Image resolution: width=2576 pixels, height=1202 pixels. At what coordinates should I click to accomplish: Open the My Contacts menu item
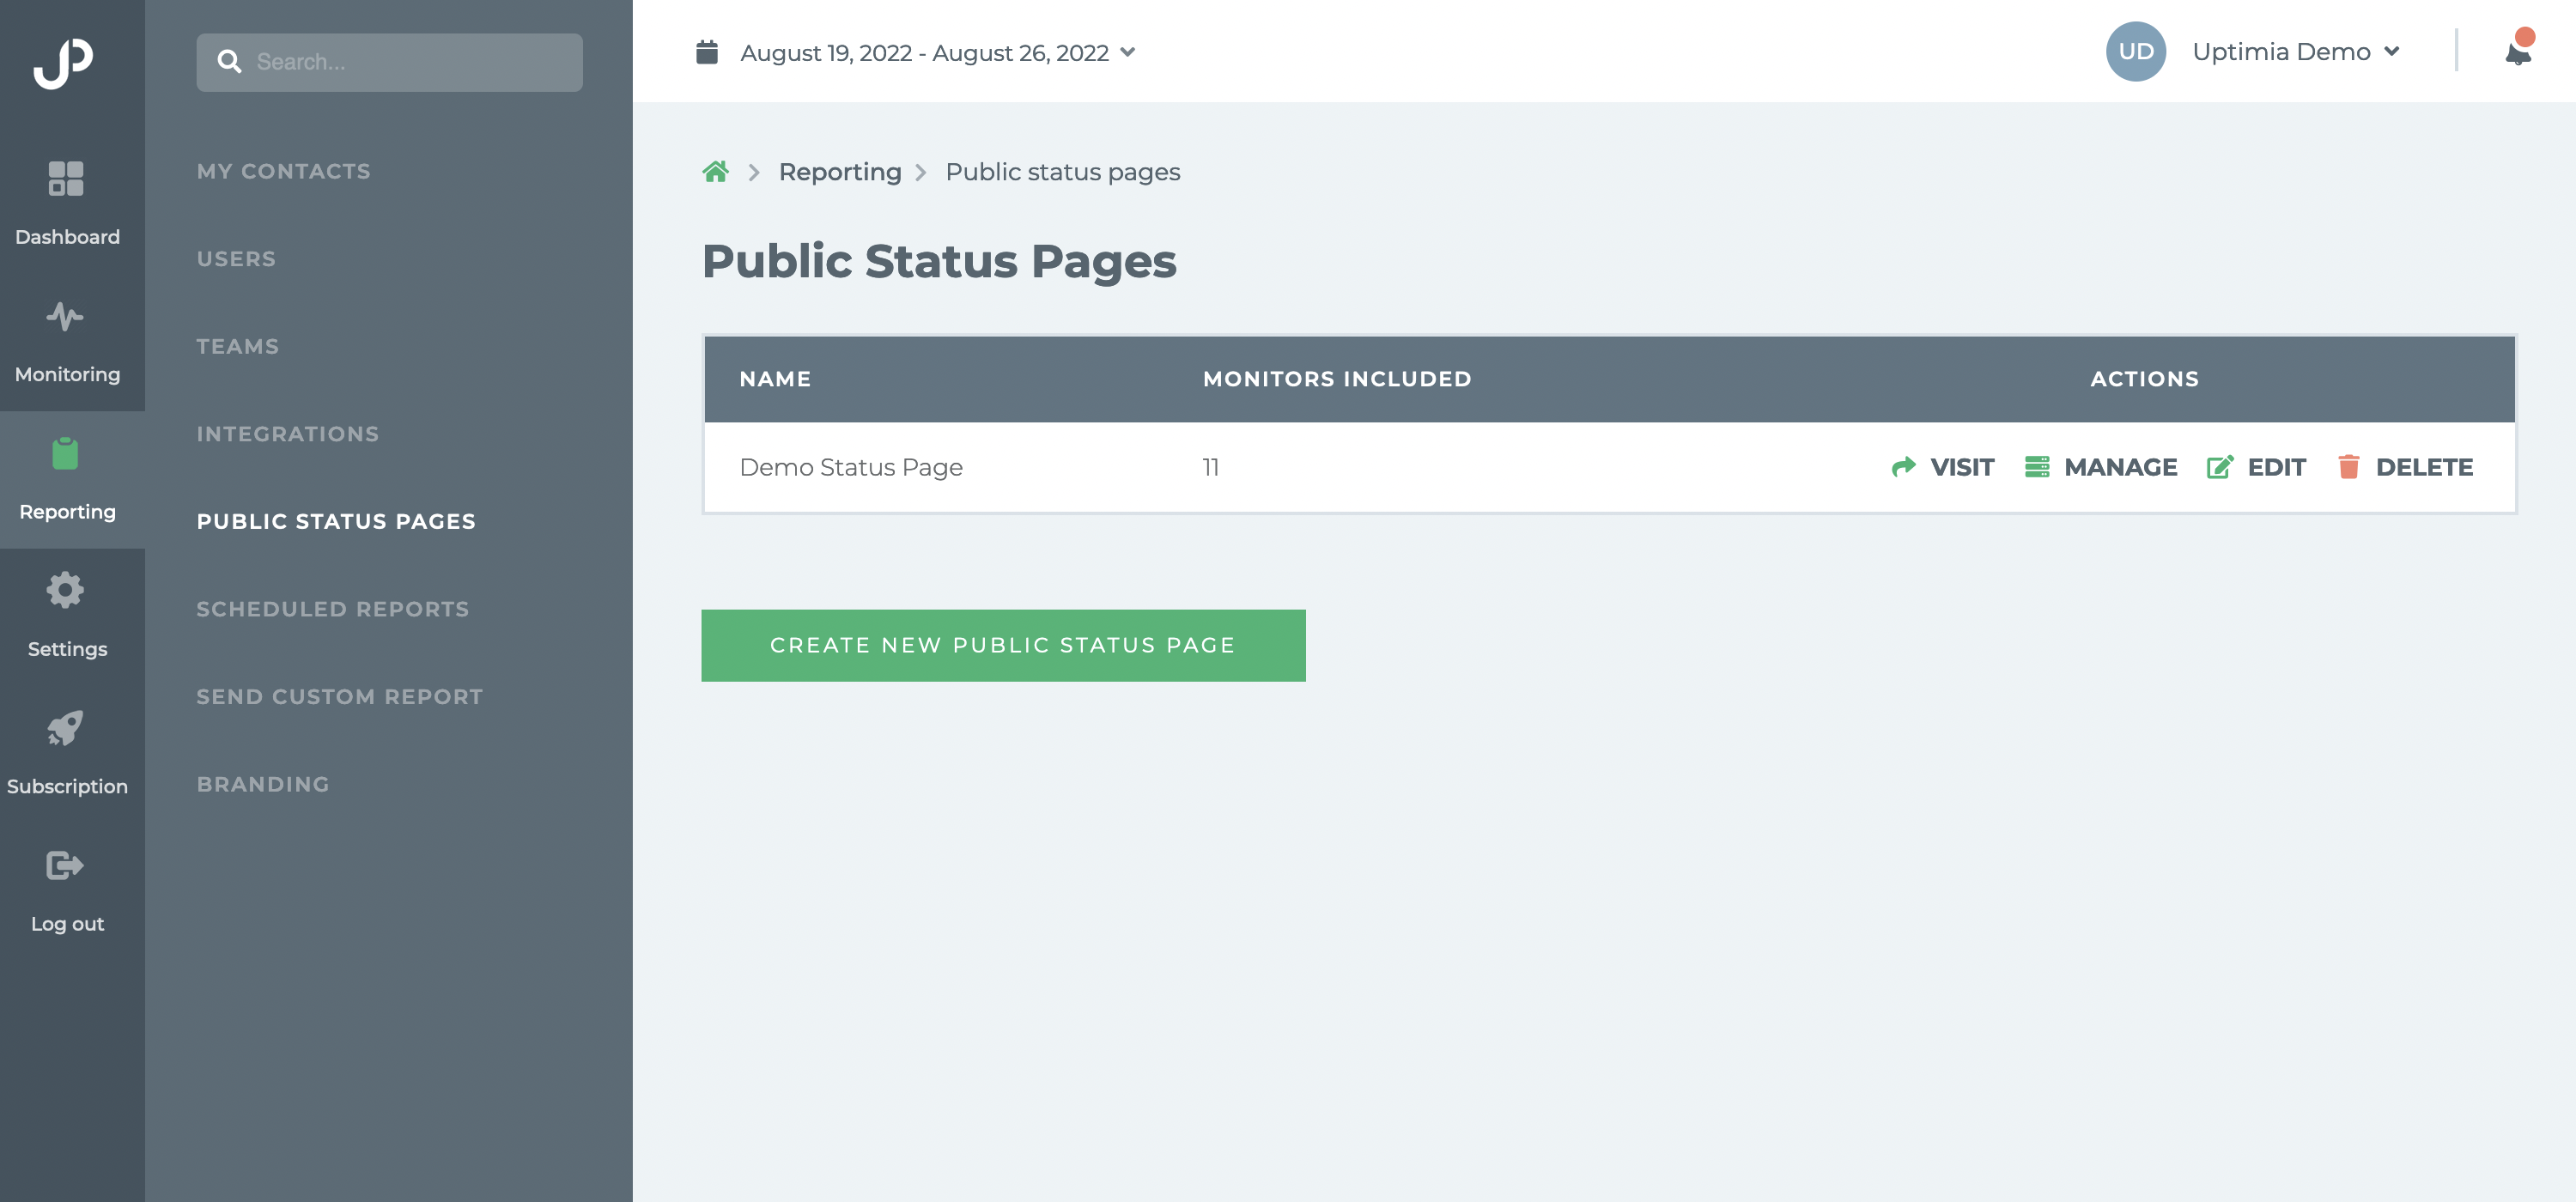click(x=284, y=171)
